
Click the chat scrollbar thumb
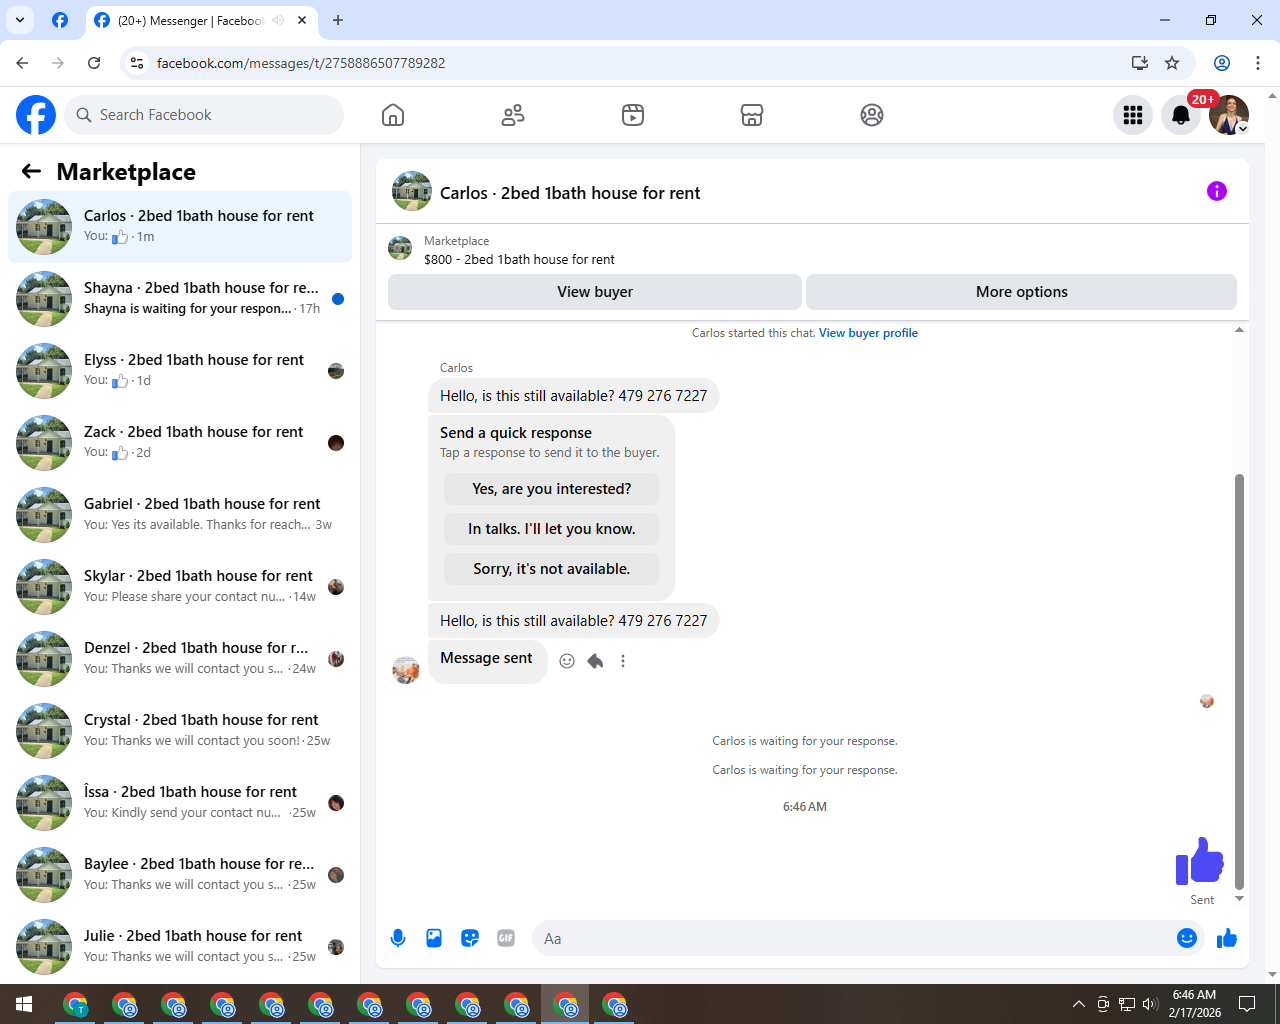click(x=1239, y=681)
